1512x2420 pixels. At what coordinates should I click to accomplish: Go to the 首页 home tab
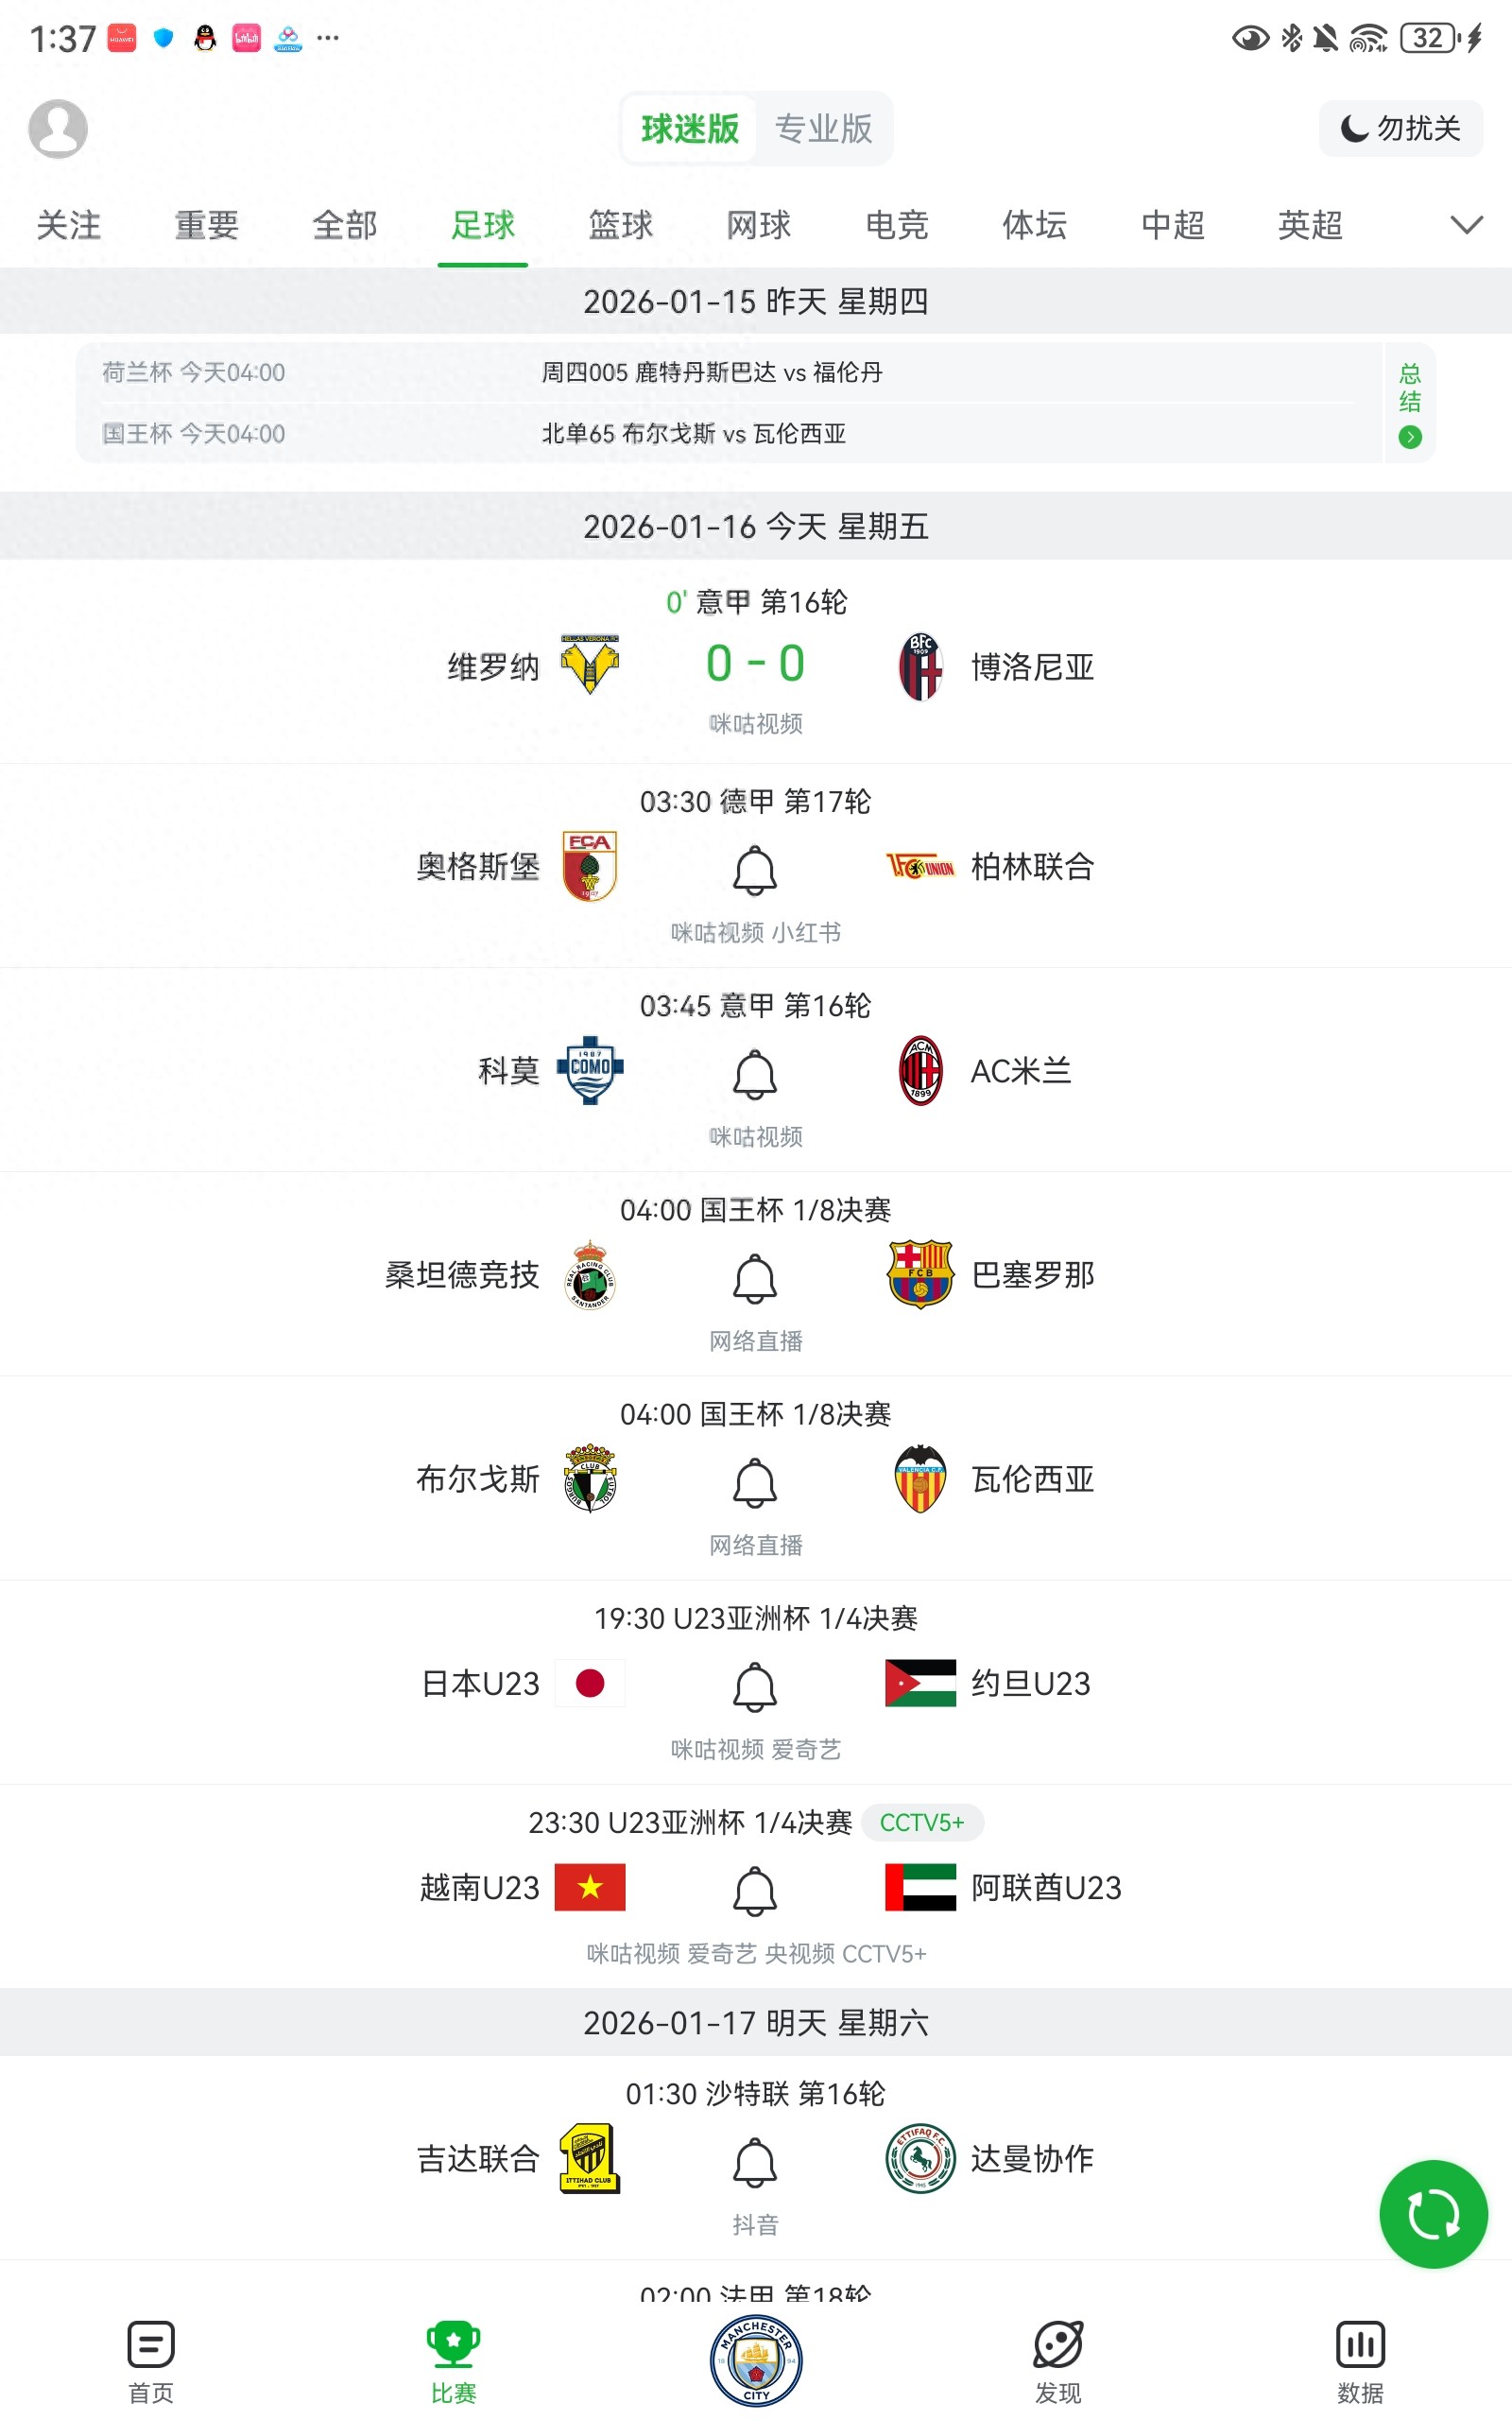tap(151, 2362)
